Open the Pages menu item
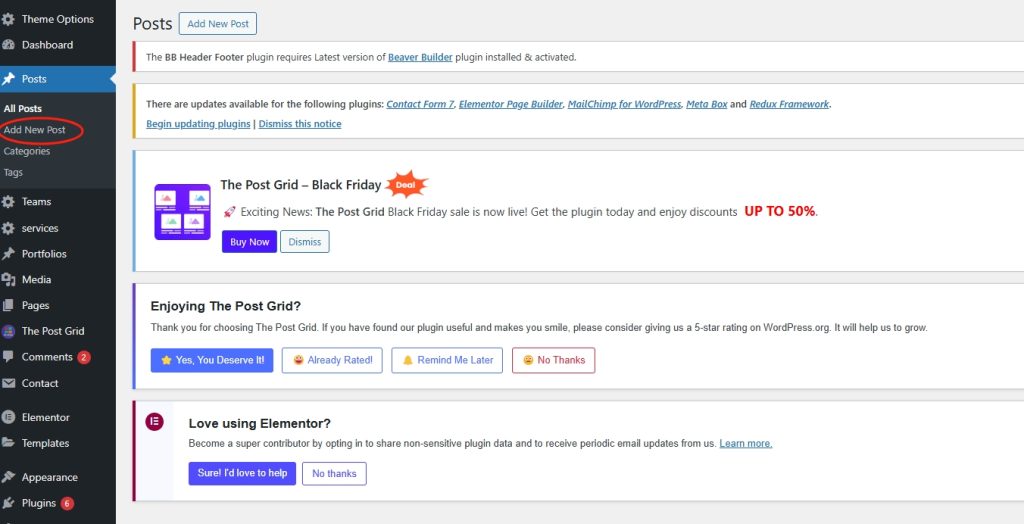 [x=35, y=306]
